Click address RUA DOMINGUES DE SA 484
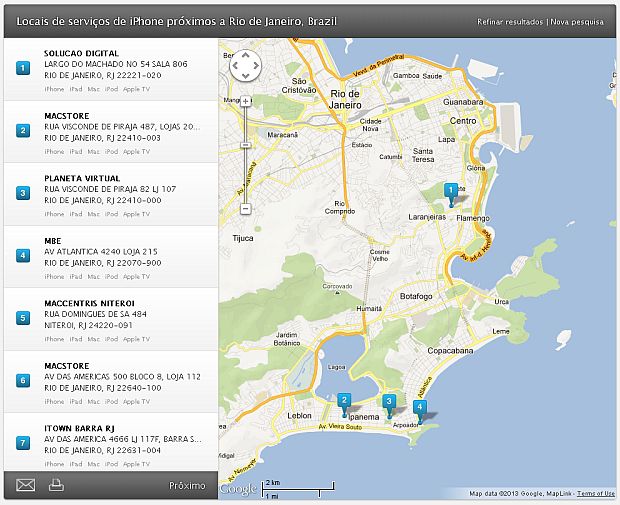 point(95,314)
